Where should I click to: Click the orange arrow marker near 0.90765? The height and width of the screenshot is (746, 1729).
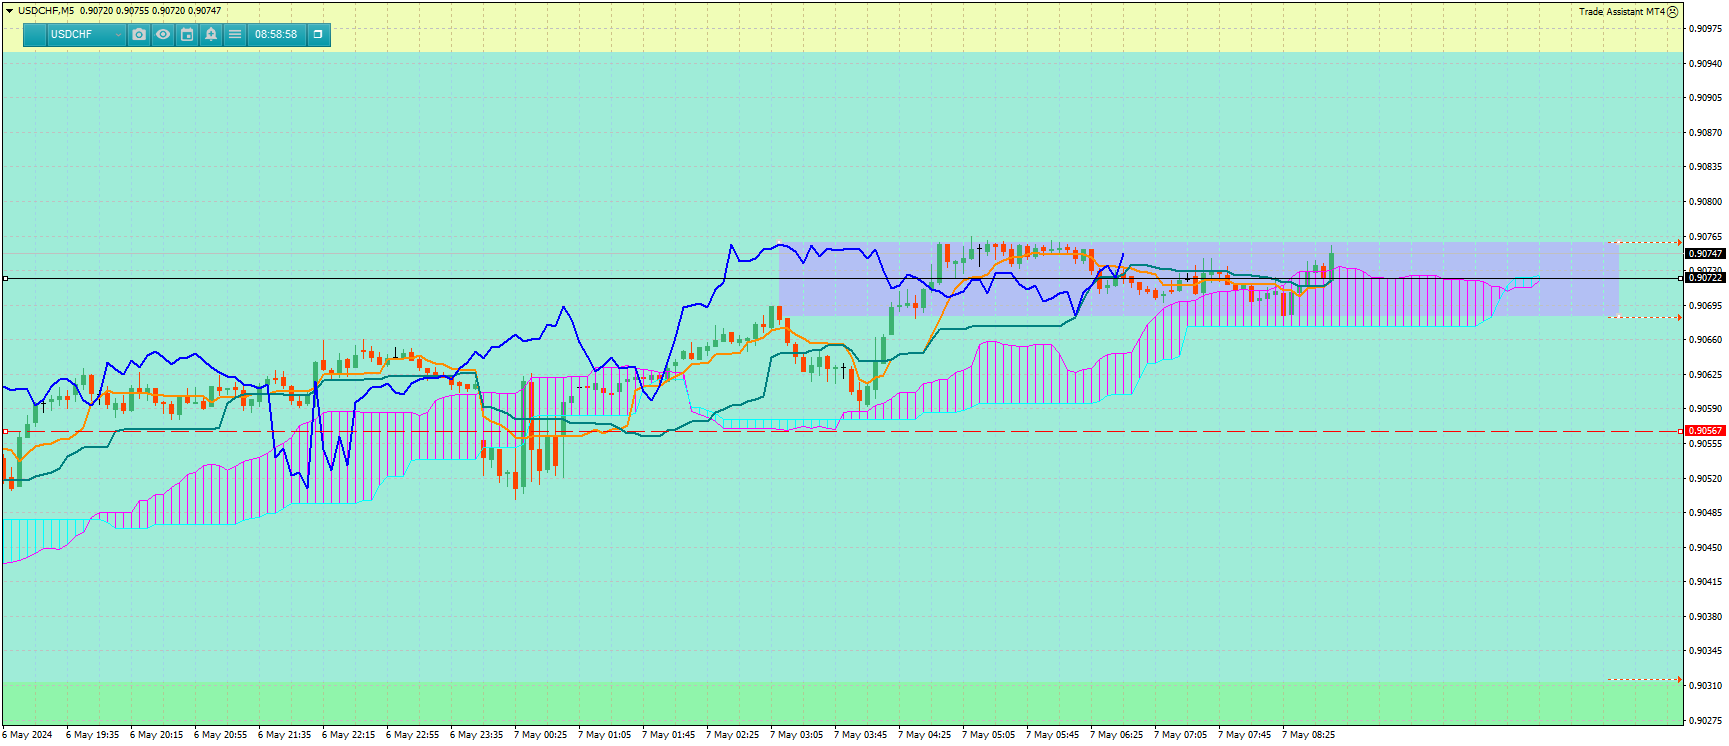[x=1679, y=242]
